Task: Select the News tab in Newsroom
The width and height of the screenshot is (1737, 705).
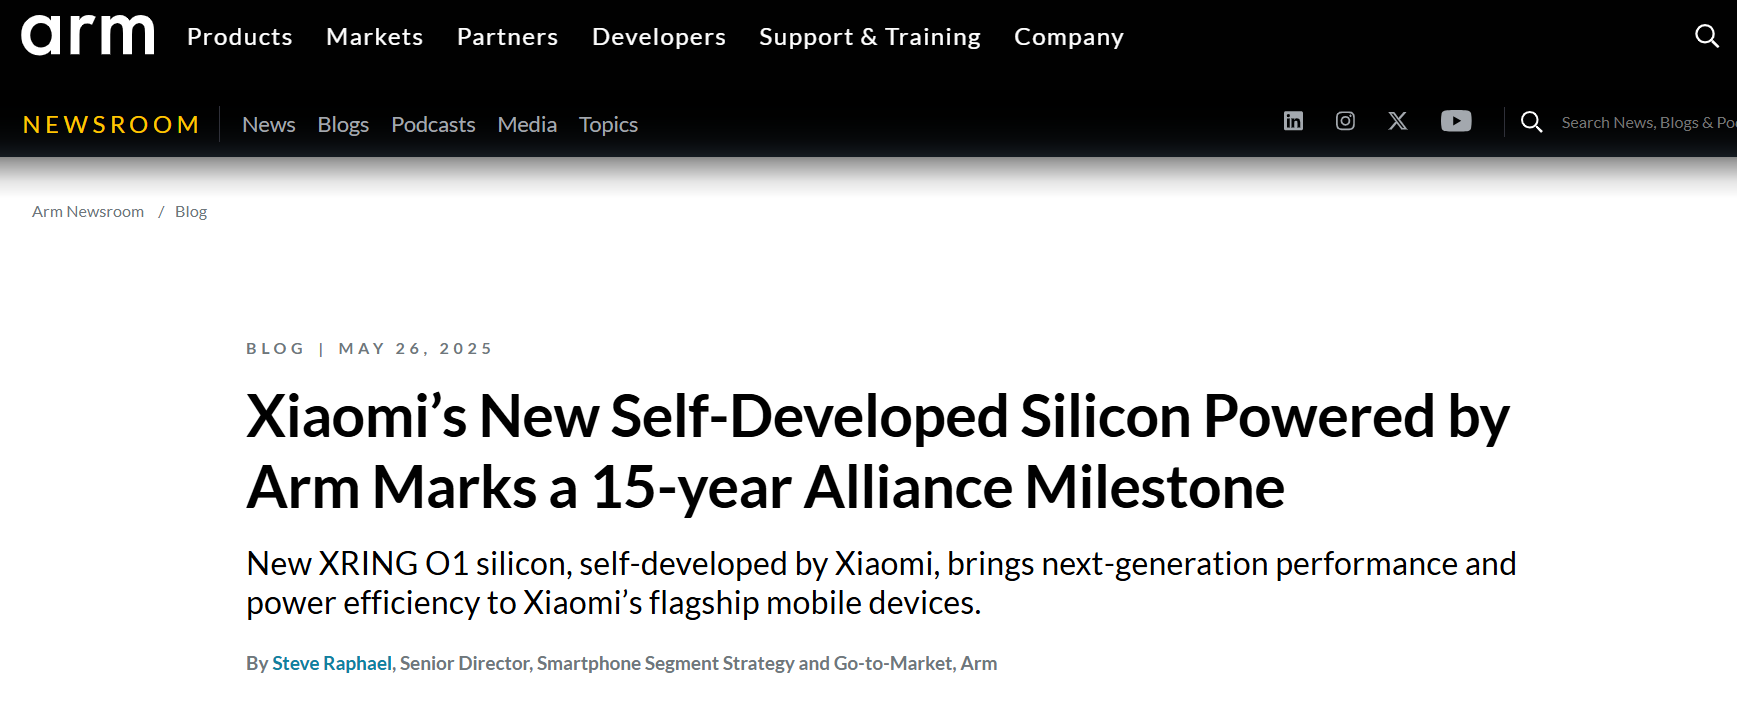Action: (x=269, y=124)
